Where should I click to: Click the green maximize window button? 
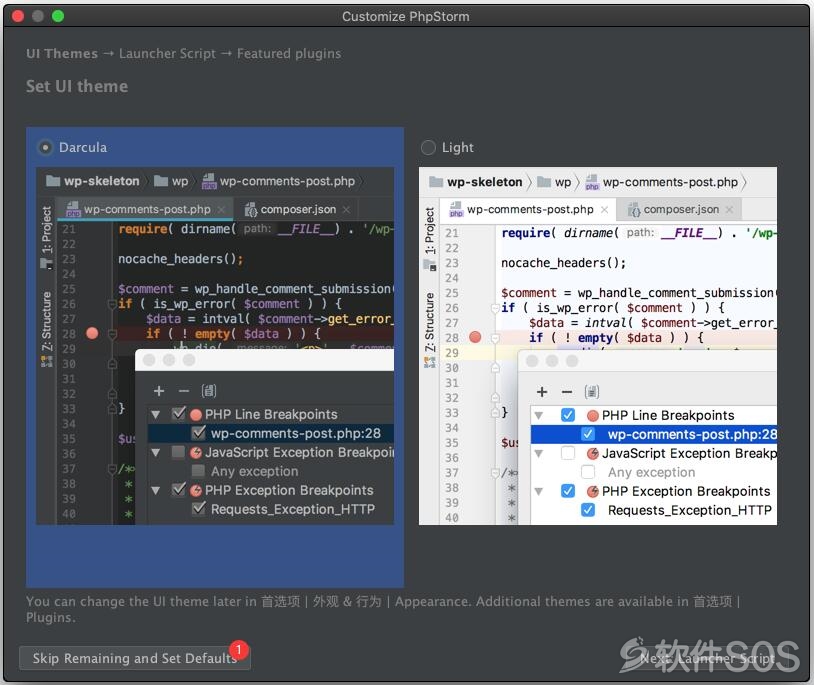click(58, 16)
